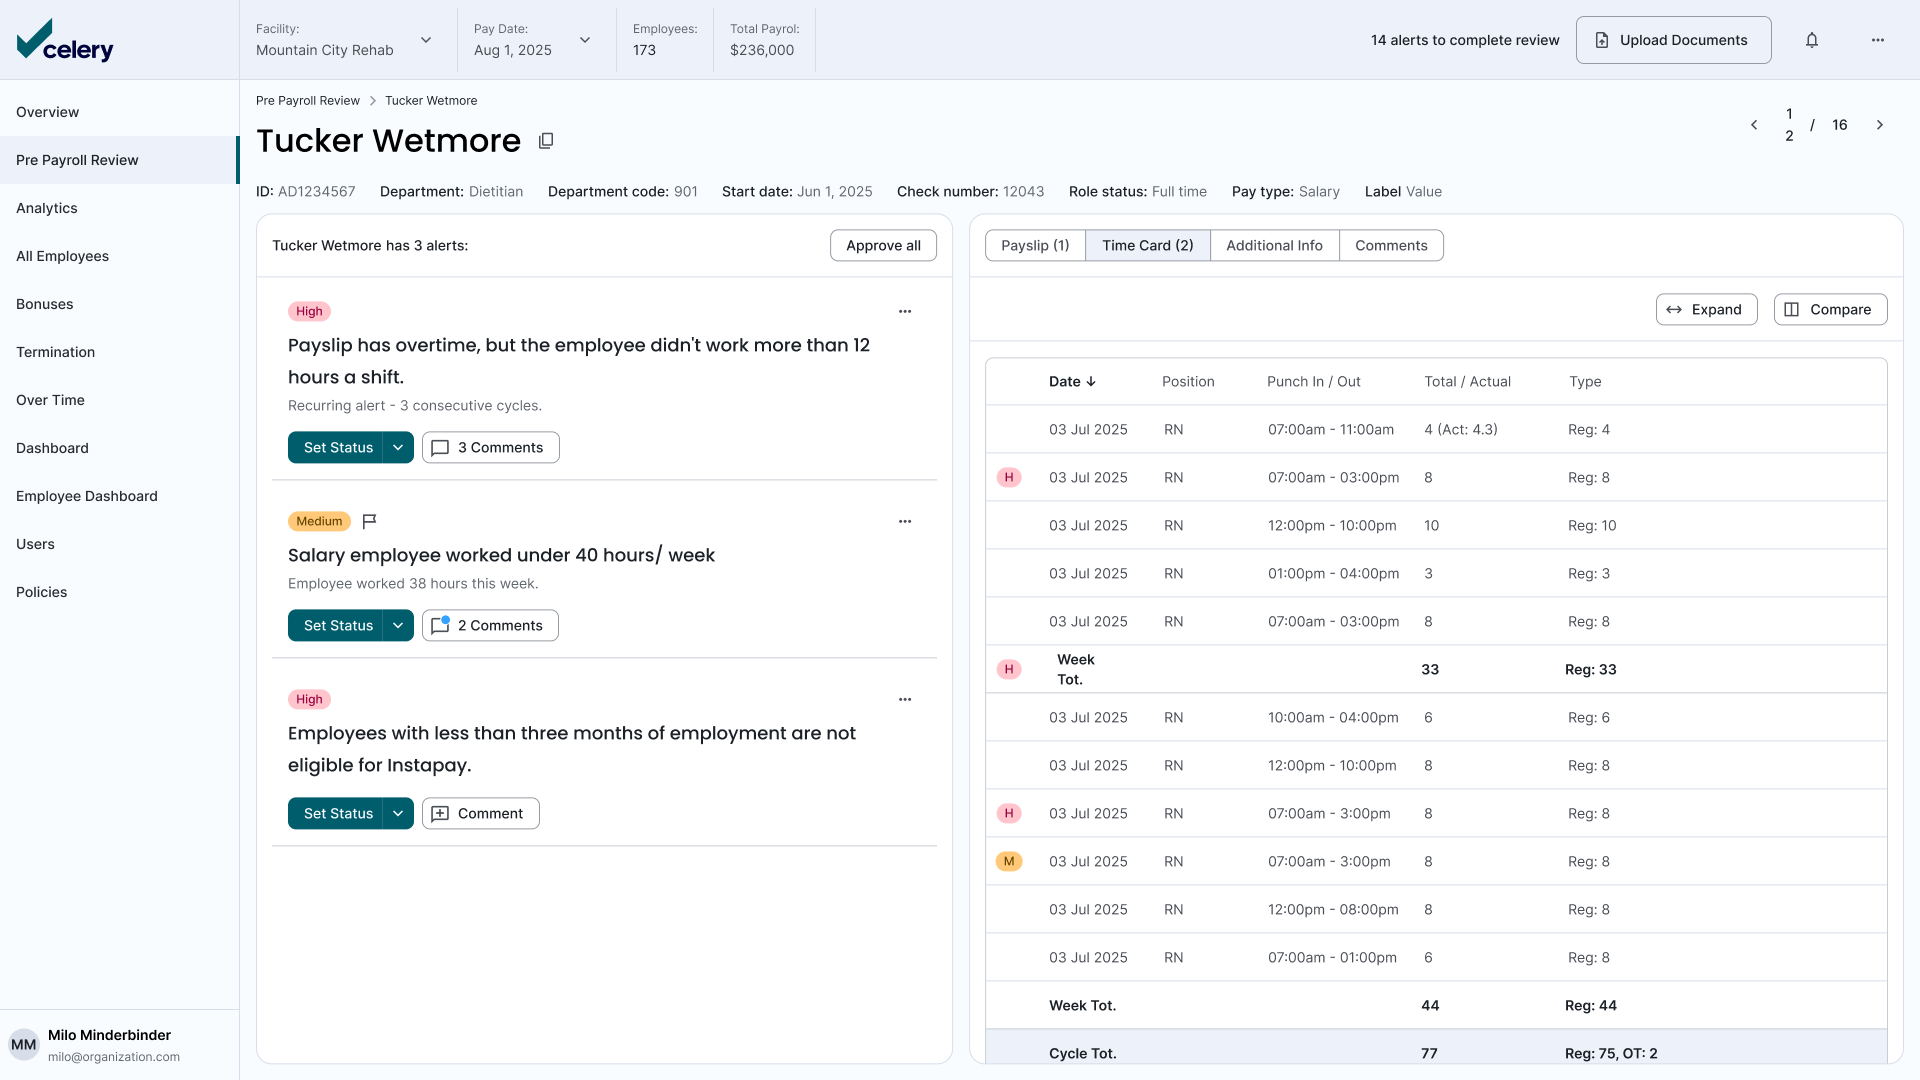Copy employee name using copy icon
The width and height of the screenshot is (1920, 1080).
pos(546,141)
